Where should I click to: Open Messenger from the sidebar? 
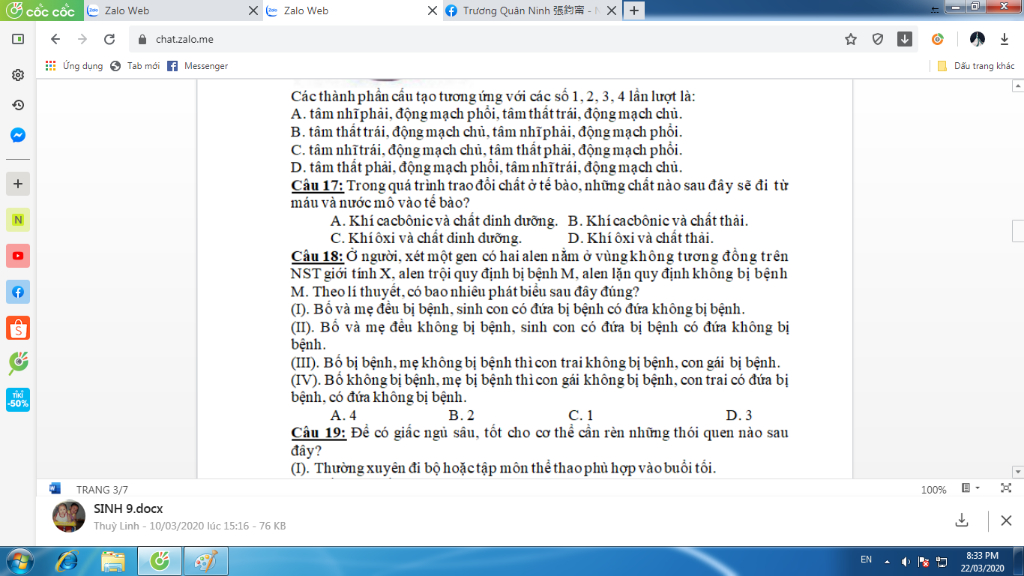coord(18,135)
